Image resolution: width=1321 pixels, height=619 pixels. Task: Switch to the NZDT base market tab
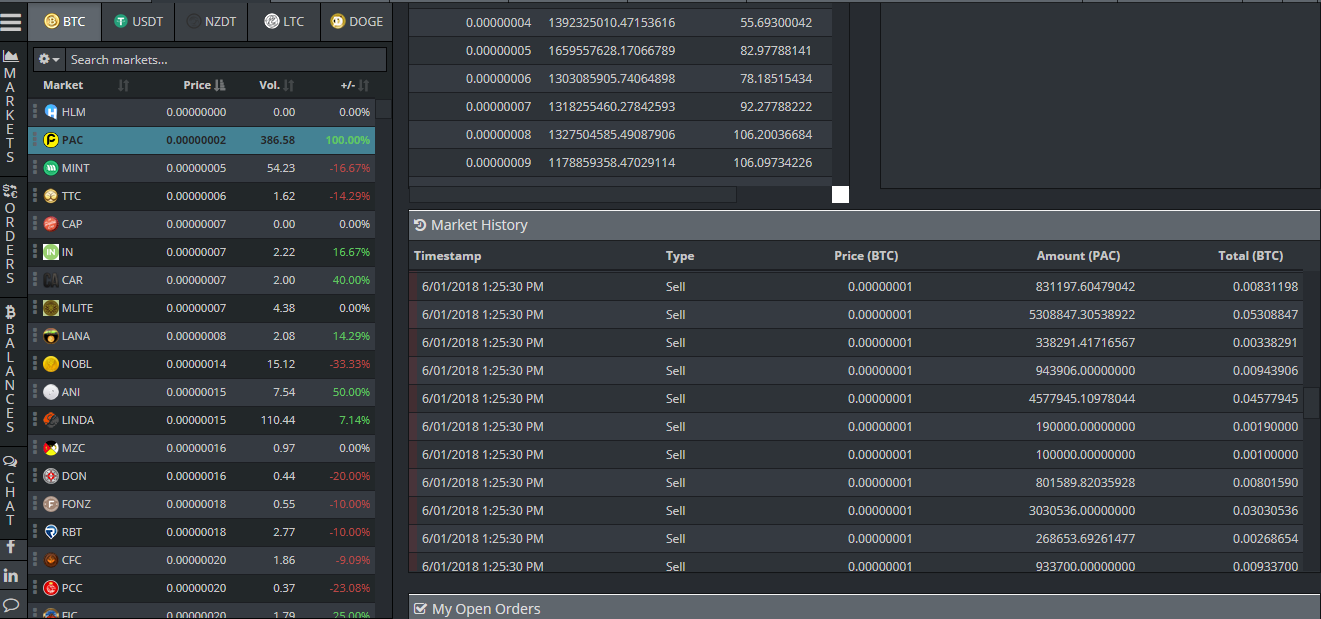[x=211, y=21]
